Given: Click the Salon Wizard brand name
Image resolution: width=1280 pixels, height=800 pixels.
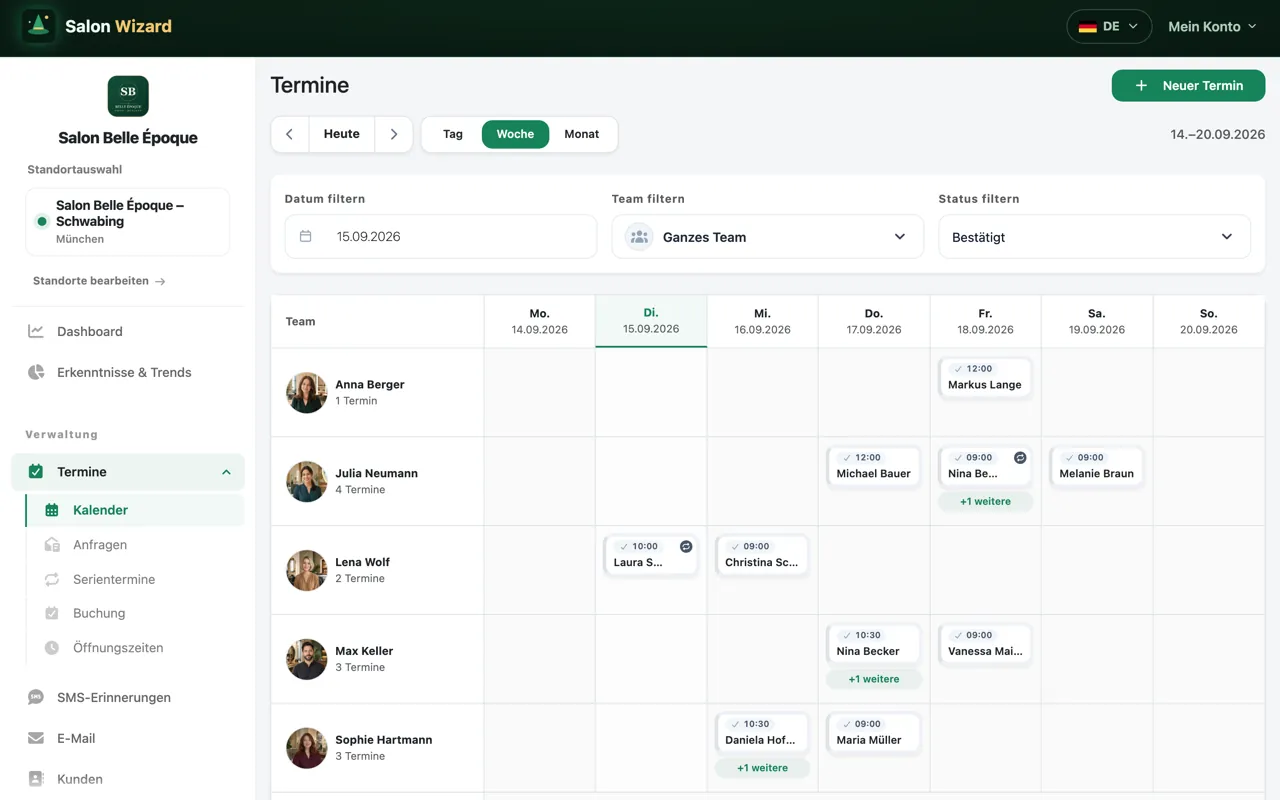Looking at the screenshot, I should pos(118,26).
